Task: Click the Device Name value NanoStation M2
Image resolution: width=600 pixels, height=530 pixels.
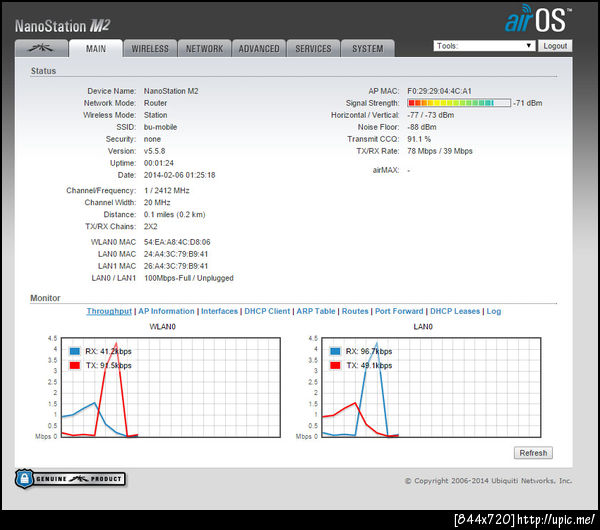Action: pos(171,91)
